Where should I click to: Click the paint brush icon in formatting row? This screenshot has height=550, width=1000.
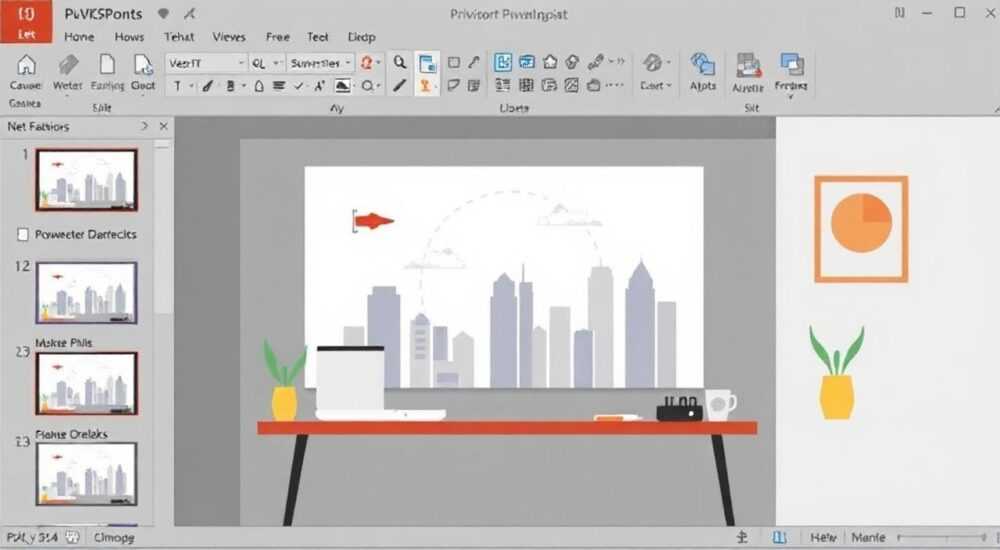pos(208,85)
